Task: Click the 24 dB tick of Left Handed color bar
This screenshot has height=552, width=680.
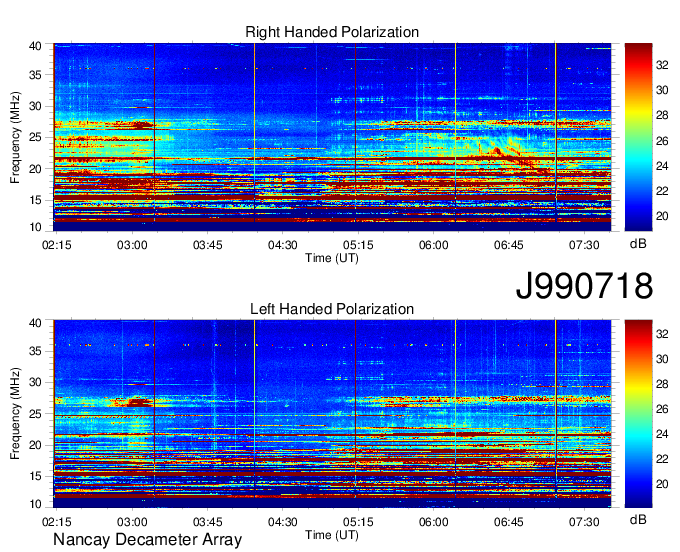Action: point(662,434)
